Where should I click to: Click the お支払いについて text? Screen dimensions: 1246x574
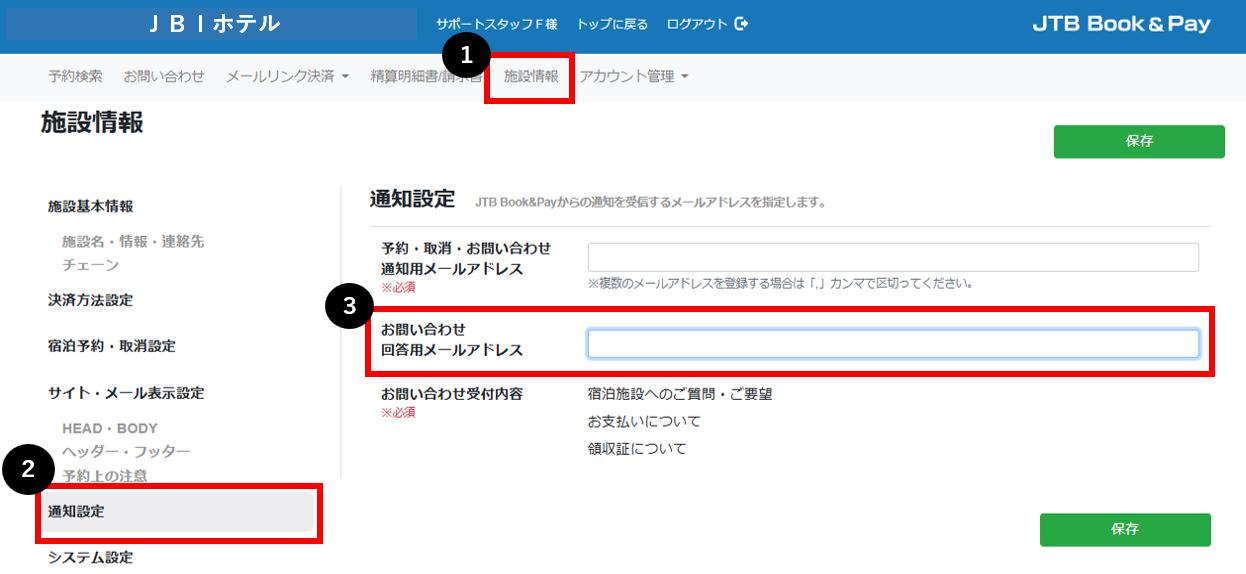pyautogui.click(x=644, y=422)
